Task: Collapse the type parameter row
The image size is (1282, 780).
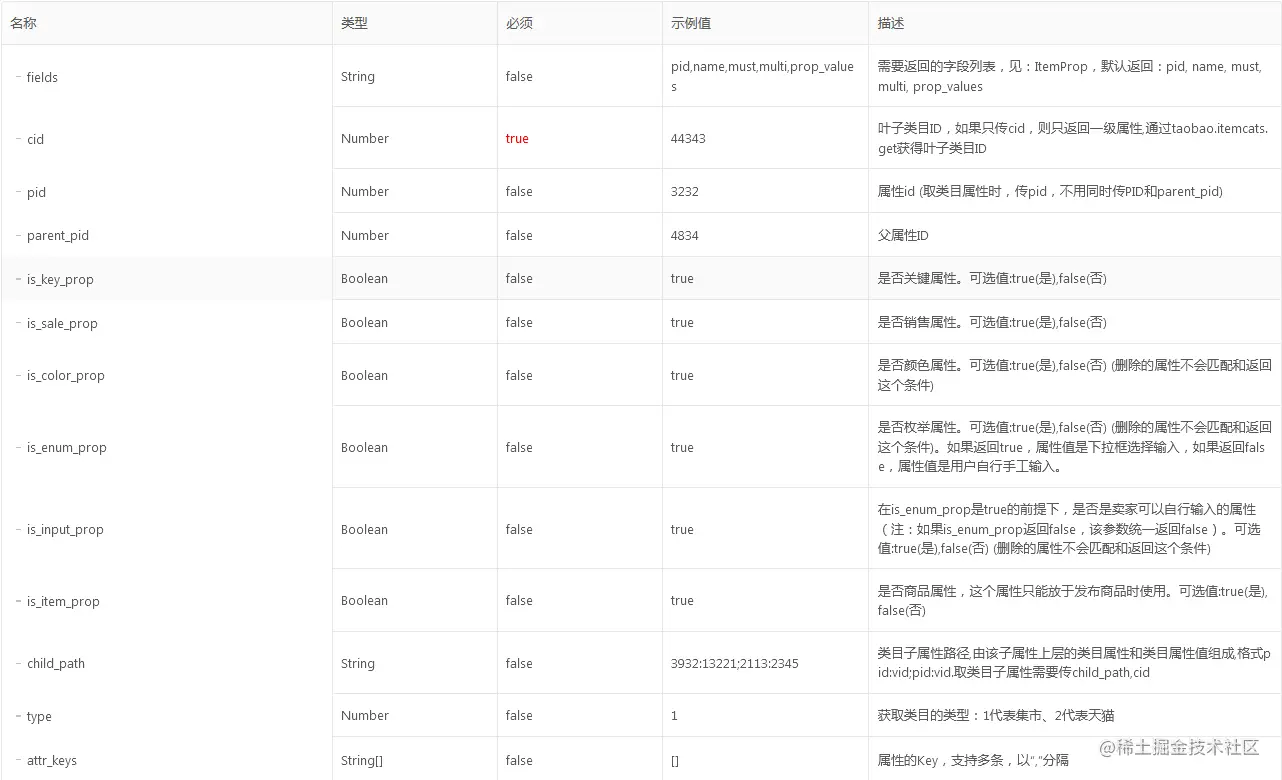Action: (x=17, y=716)
